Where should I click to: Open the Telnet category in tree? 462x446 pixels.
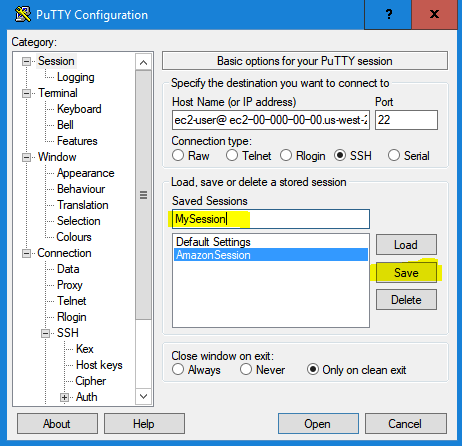[72, 301]
